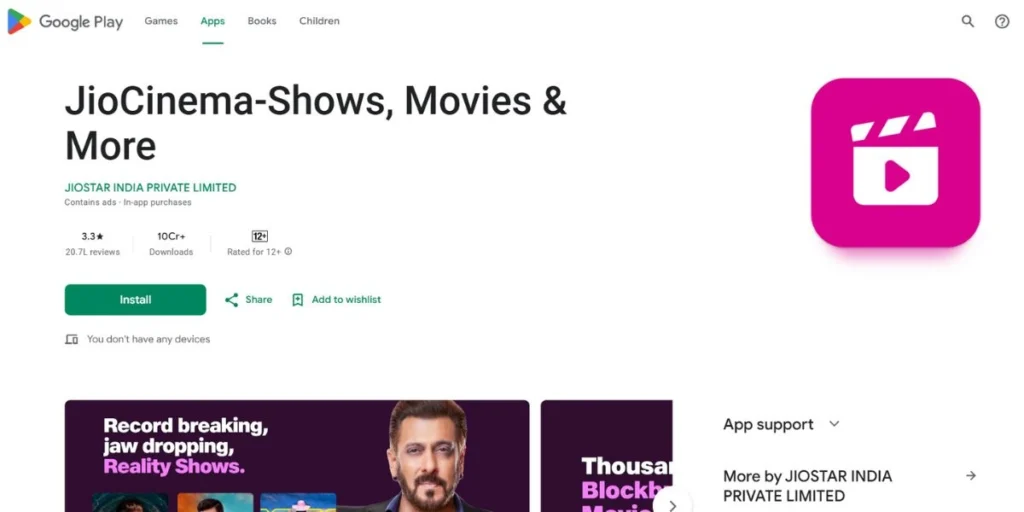This screenshot has height=512, width=1024.
Task: Click the rating info circle icon
Action: coord(289,251)
